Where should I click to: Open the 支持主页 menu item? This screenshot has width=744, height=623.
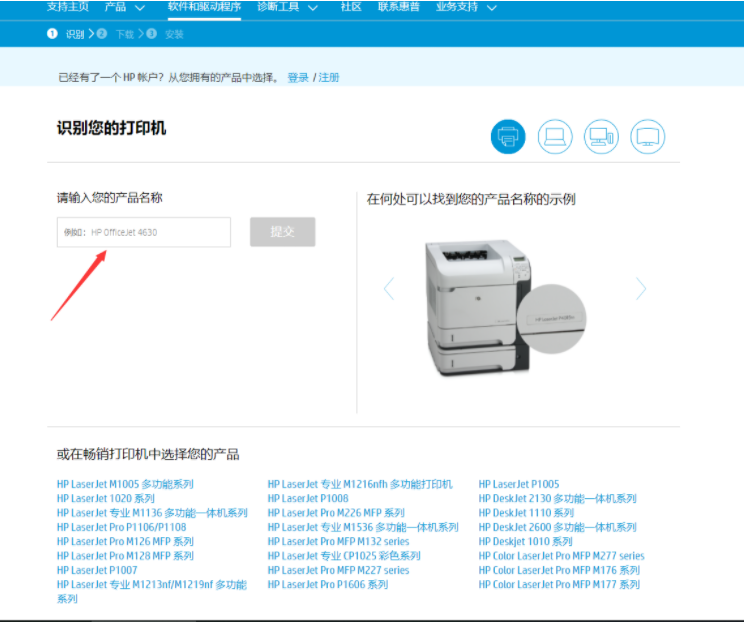point(67,7)
